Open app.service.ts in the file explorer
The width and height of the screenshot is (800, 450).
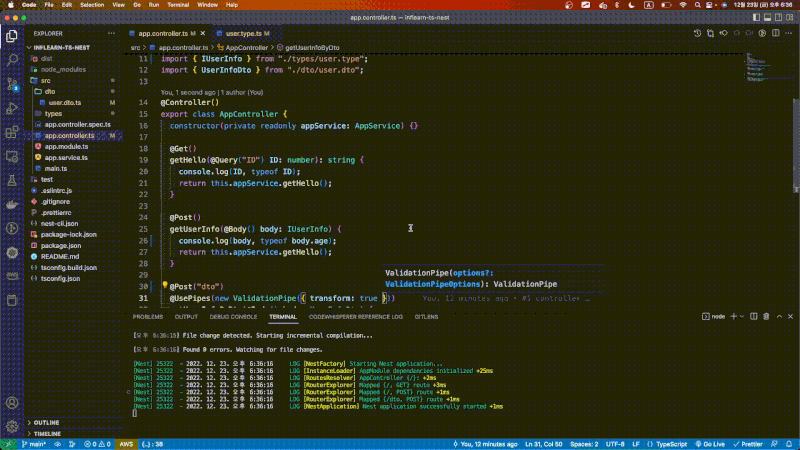click(x=66, y=157)
